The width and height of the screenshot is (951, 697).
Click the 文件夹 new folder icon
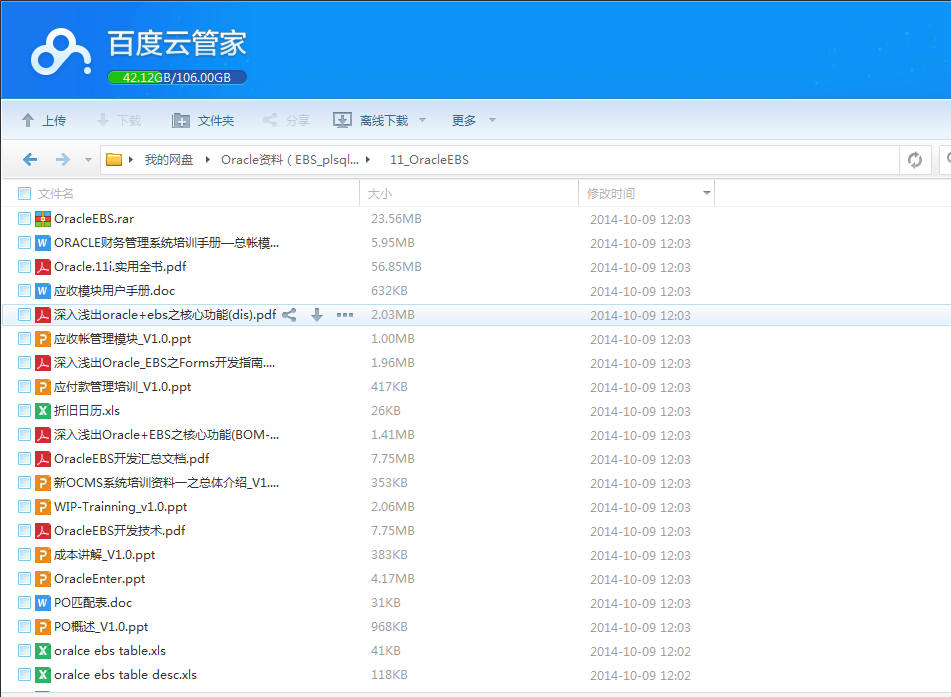pyautogui.click(x=181, y=120)
